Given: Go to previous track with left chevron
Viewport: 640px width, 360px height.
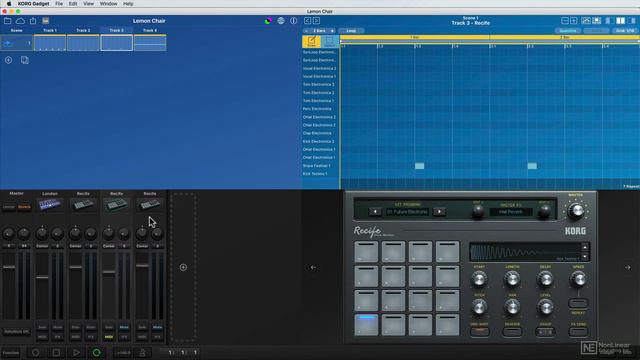Looking at the screenshot, I should point(307,21).
